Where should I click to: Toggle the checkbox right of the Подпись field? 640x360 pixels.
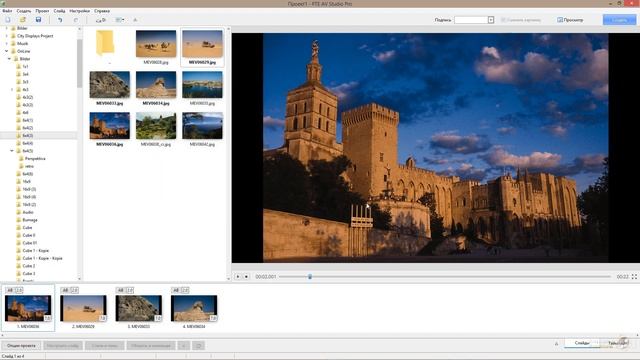(503, 20)
